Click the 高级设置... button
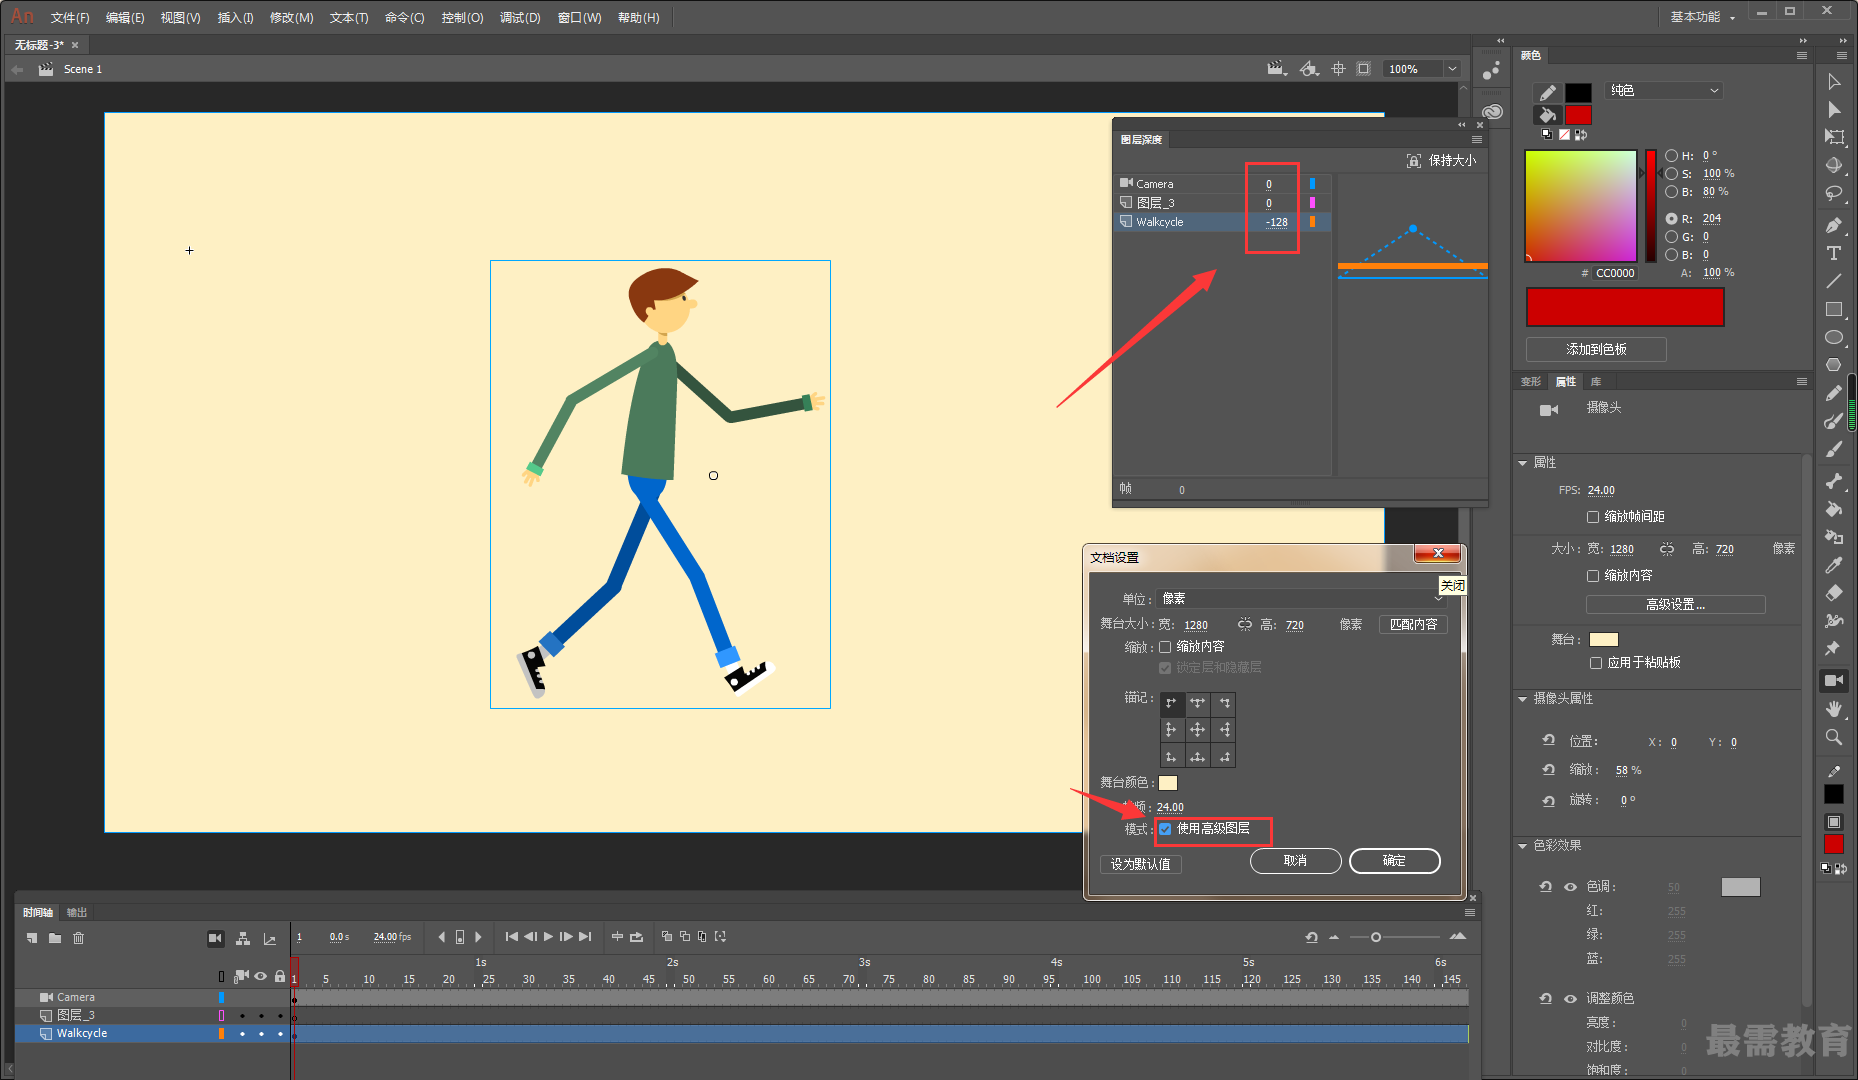1858x1080 pixels. 1676,605
